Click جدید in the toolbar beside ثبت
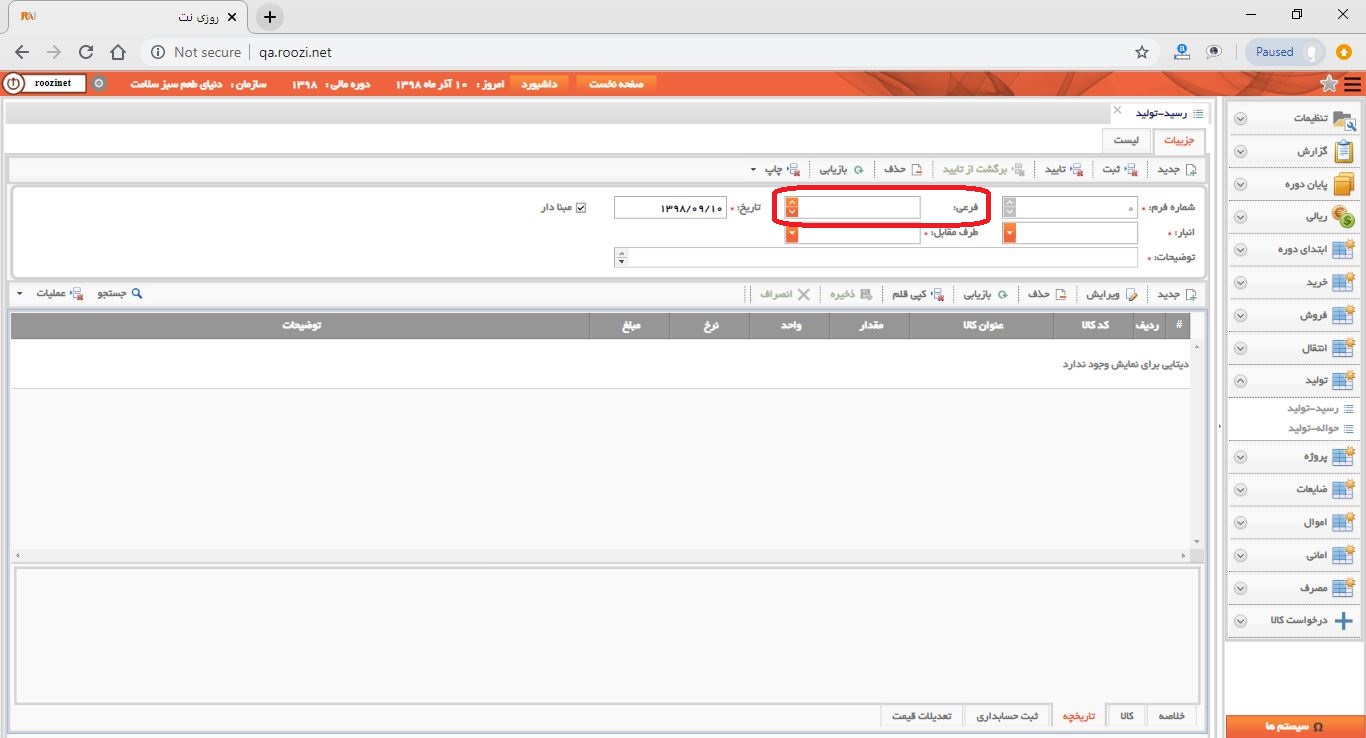The width and height of the screenshot is (1366, 738). point(1176,169)
